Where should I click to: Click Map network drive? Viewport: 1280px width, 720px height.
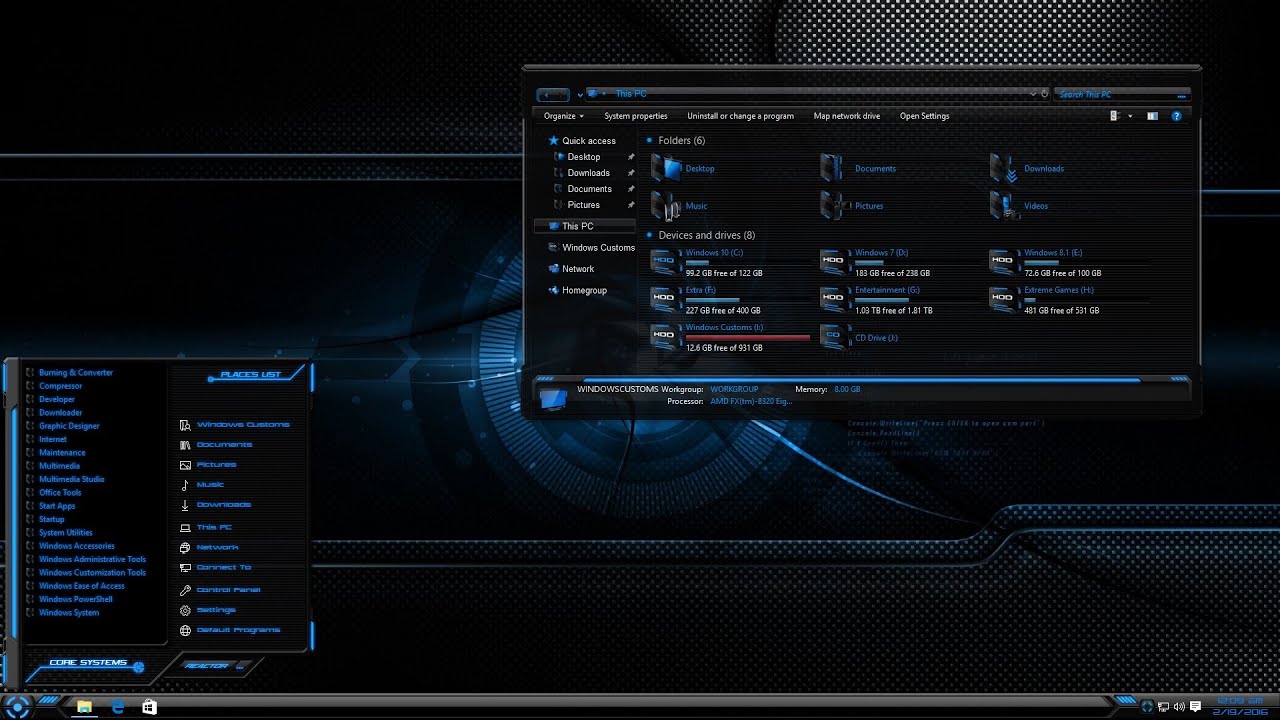tap(847, 116)
